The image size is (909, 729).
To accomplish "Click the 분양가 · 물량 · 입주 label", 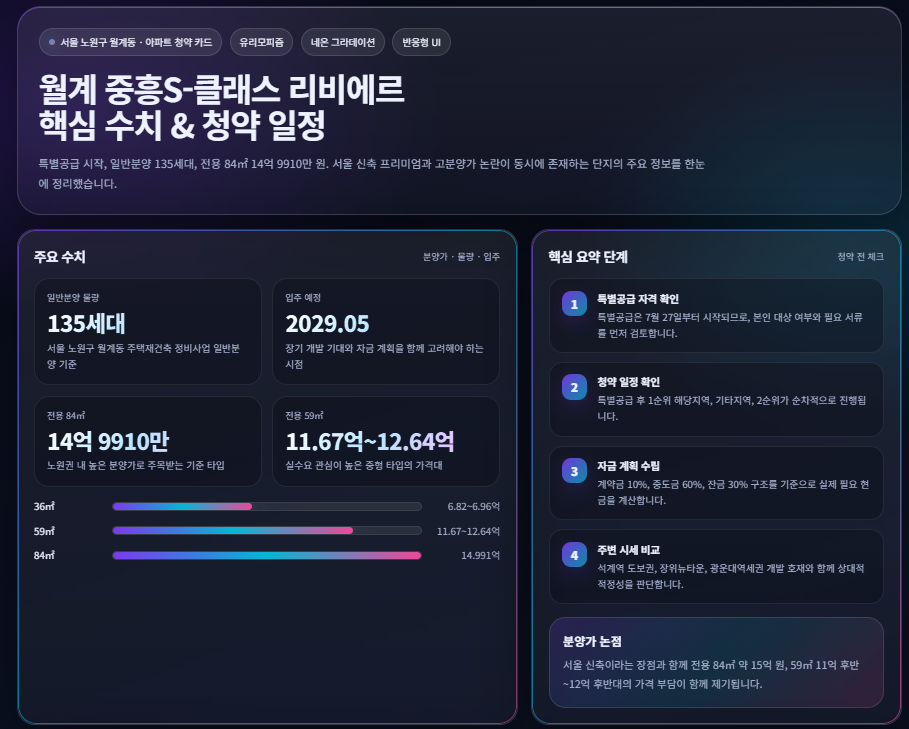I will click(x=461, y=257).
